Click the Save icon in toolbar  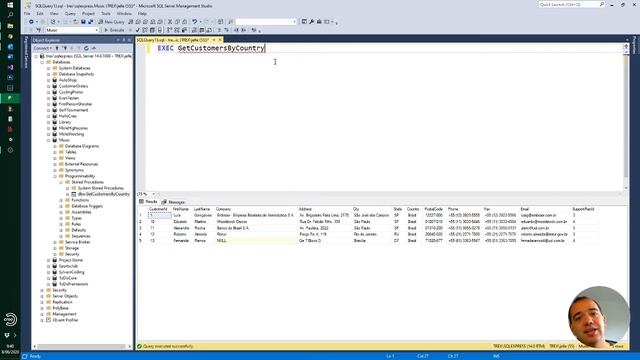point(83,22)
